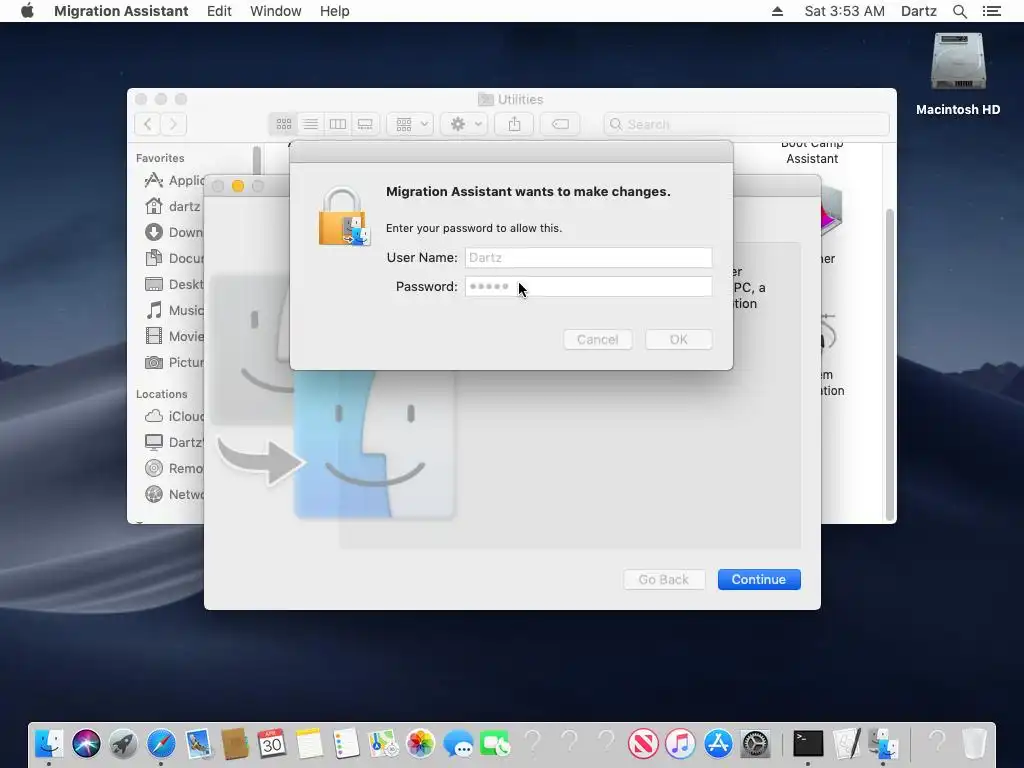
Task: Open Photos pinwheel icon in Dock
Action: pos(421,743)
